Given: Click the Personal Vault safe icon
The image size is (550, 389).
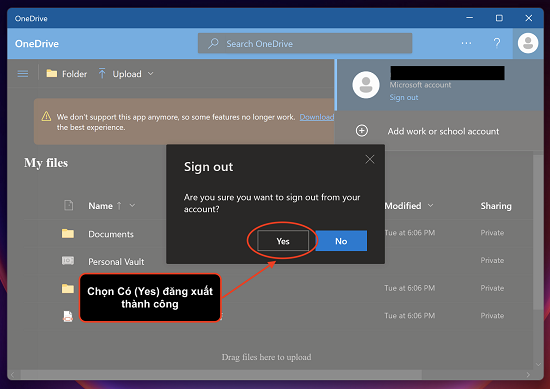Looking at the screenshot, I should 68,261.
